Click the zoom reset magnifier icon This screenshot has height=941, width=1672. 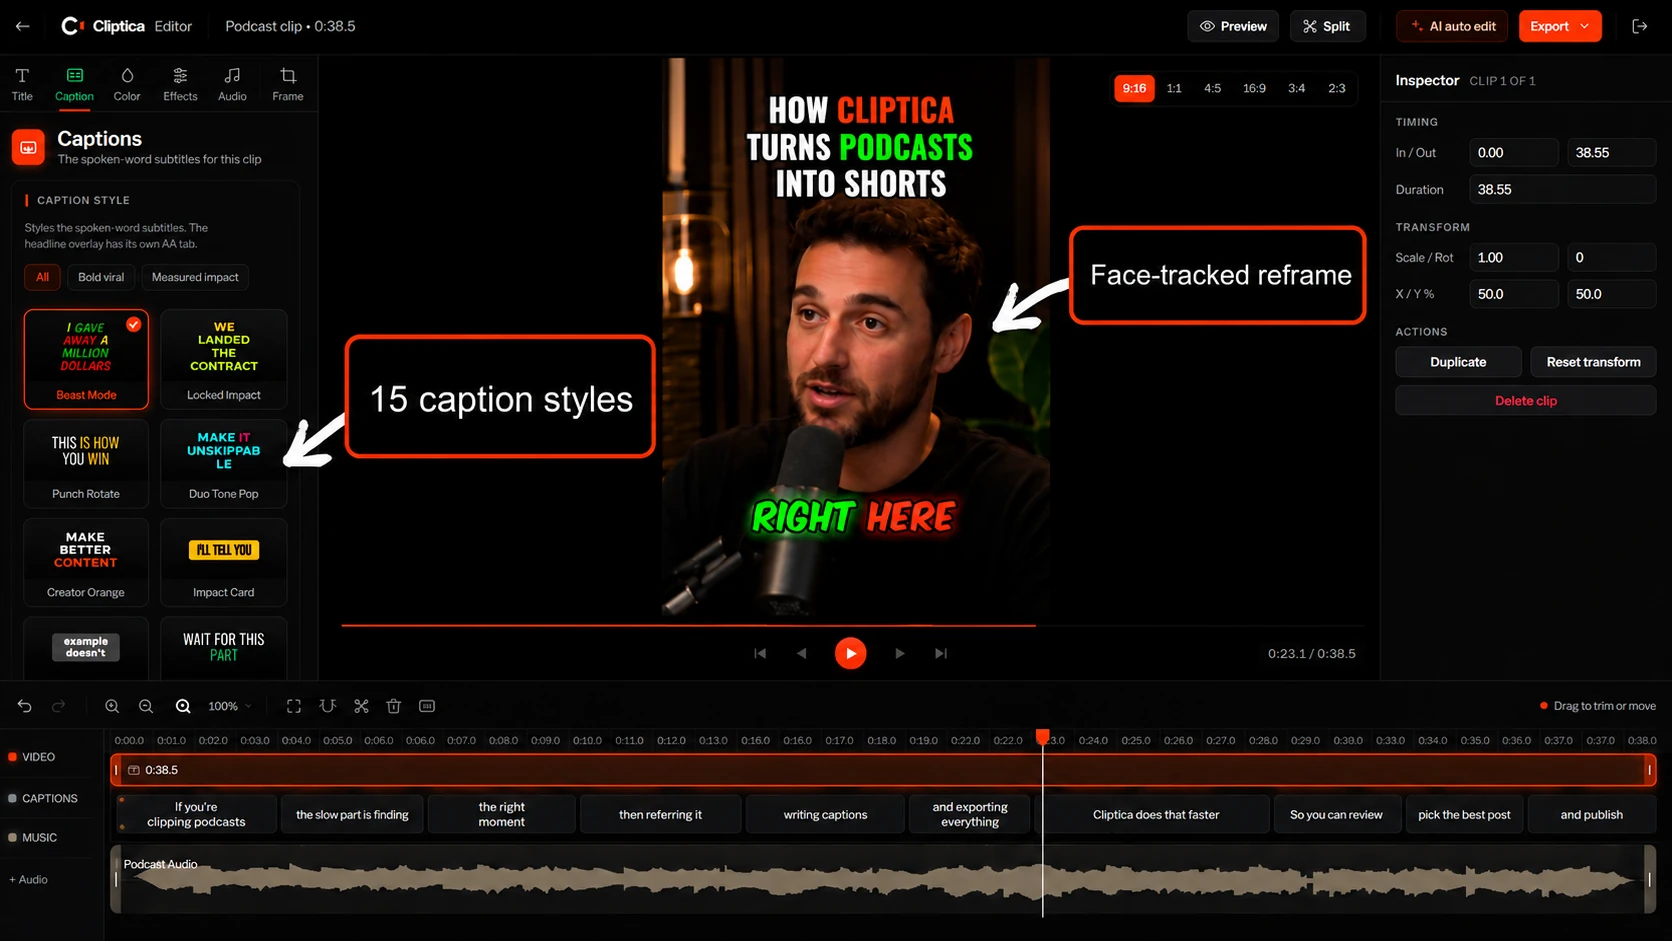tap(183, 706)
